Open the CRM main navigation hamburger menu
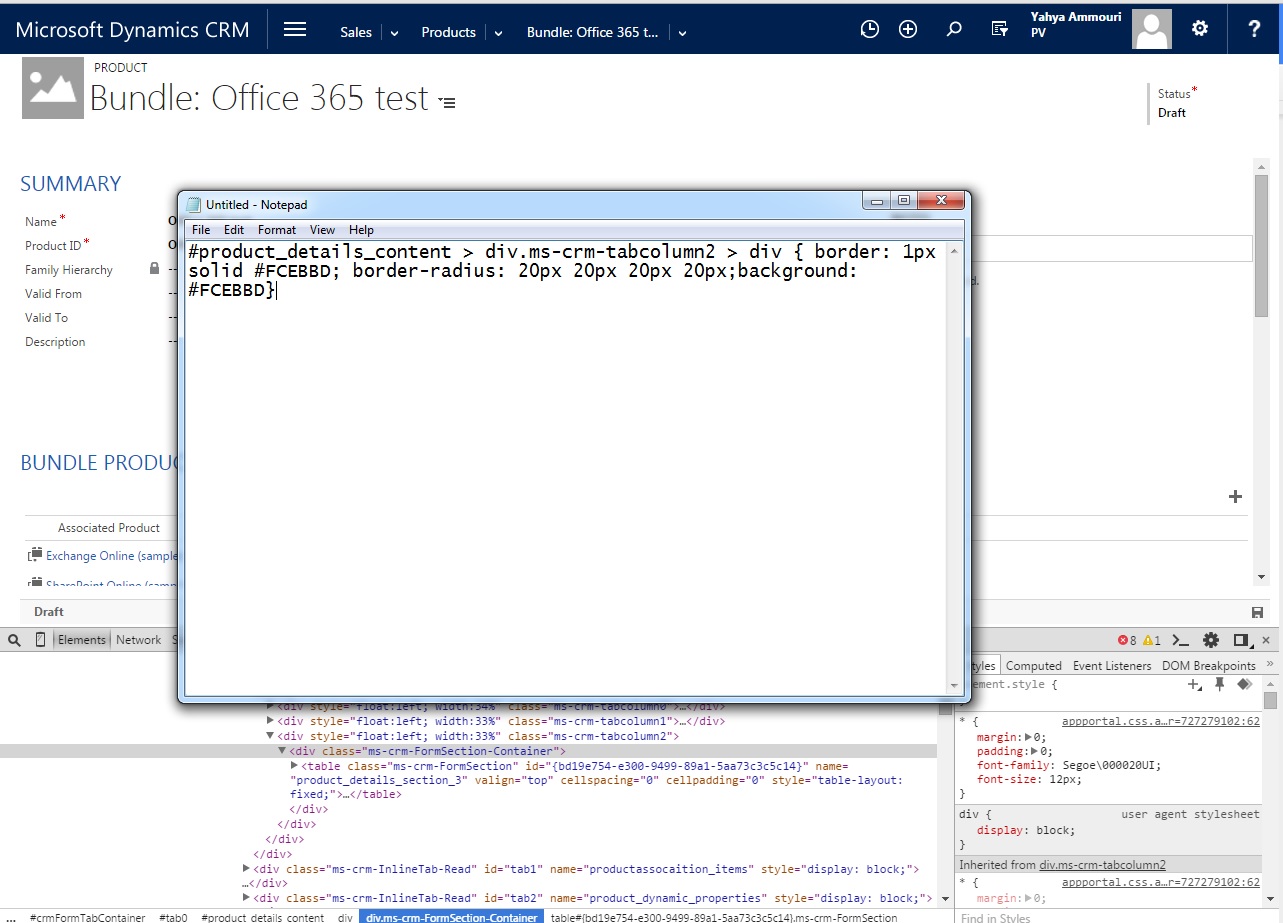This screenshot has width=1283, height=923. pyautogui.click(x=294, y=29)
